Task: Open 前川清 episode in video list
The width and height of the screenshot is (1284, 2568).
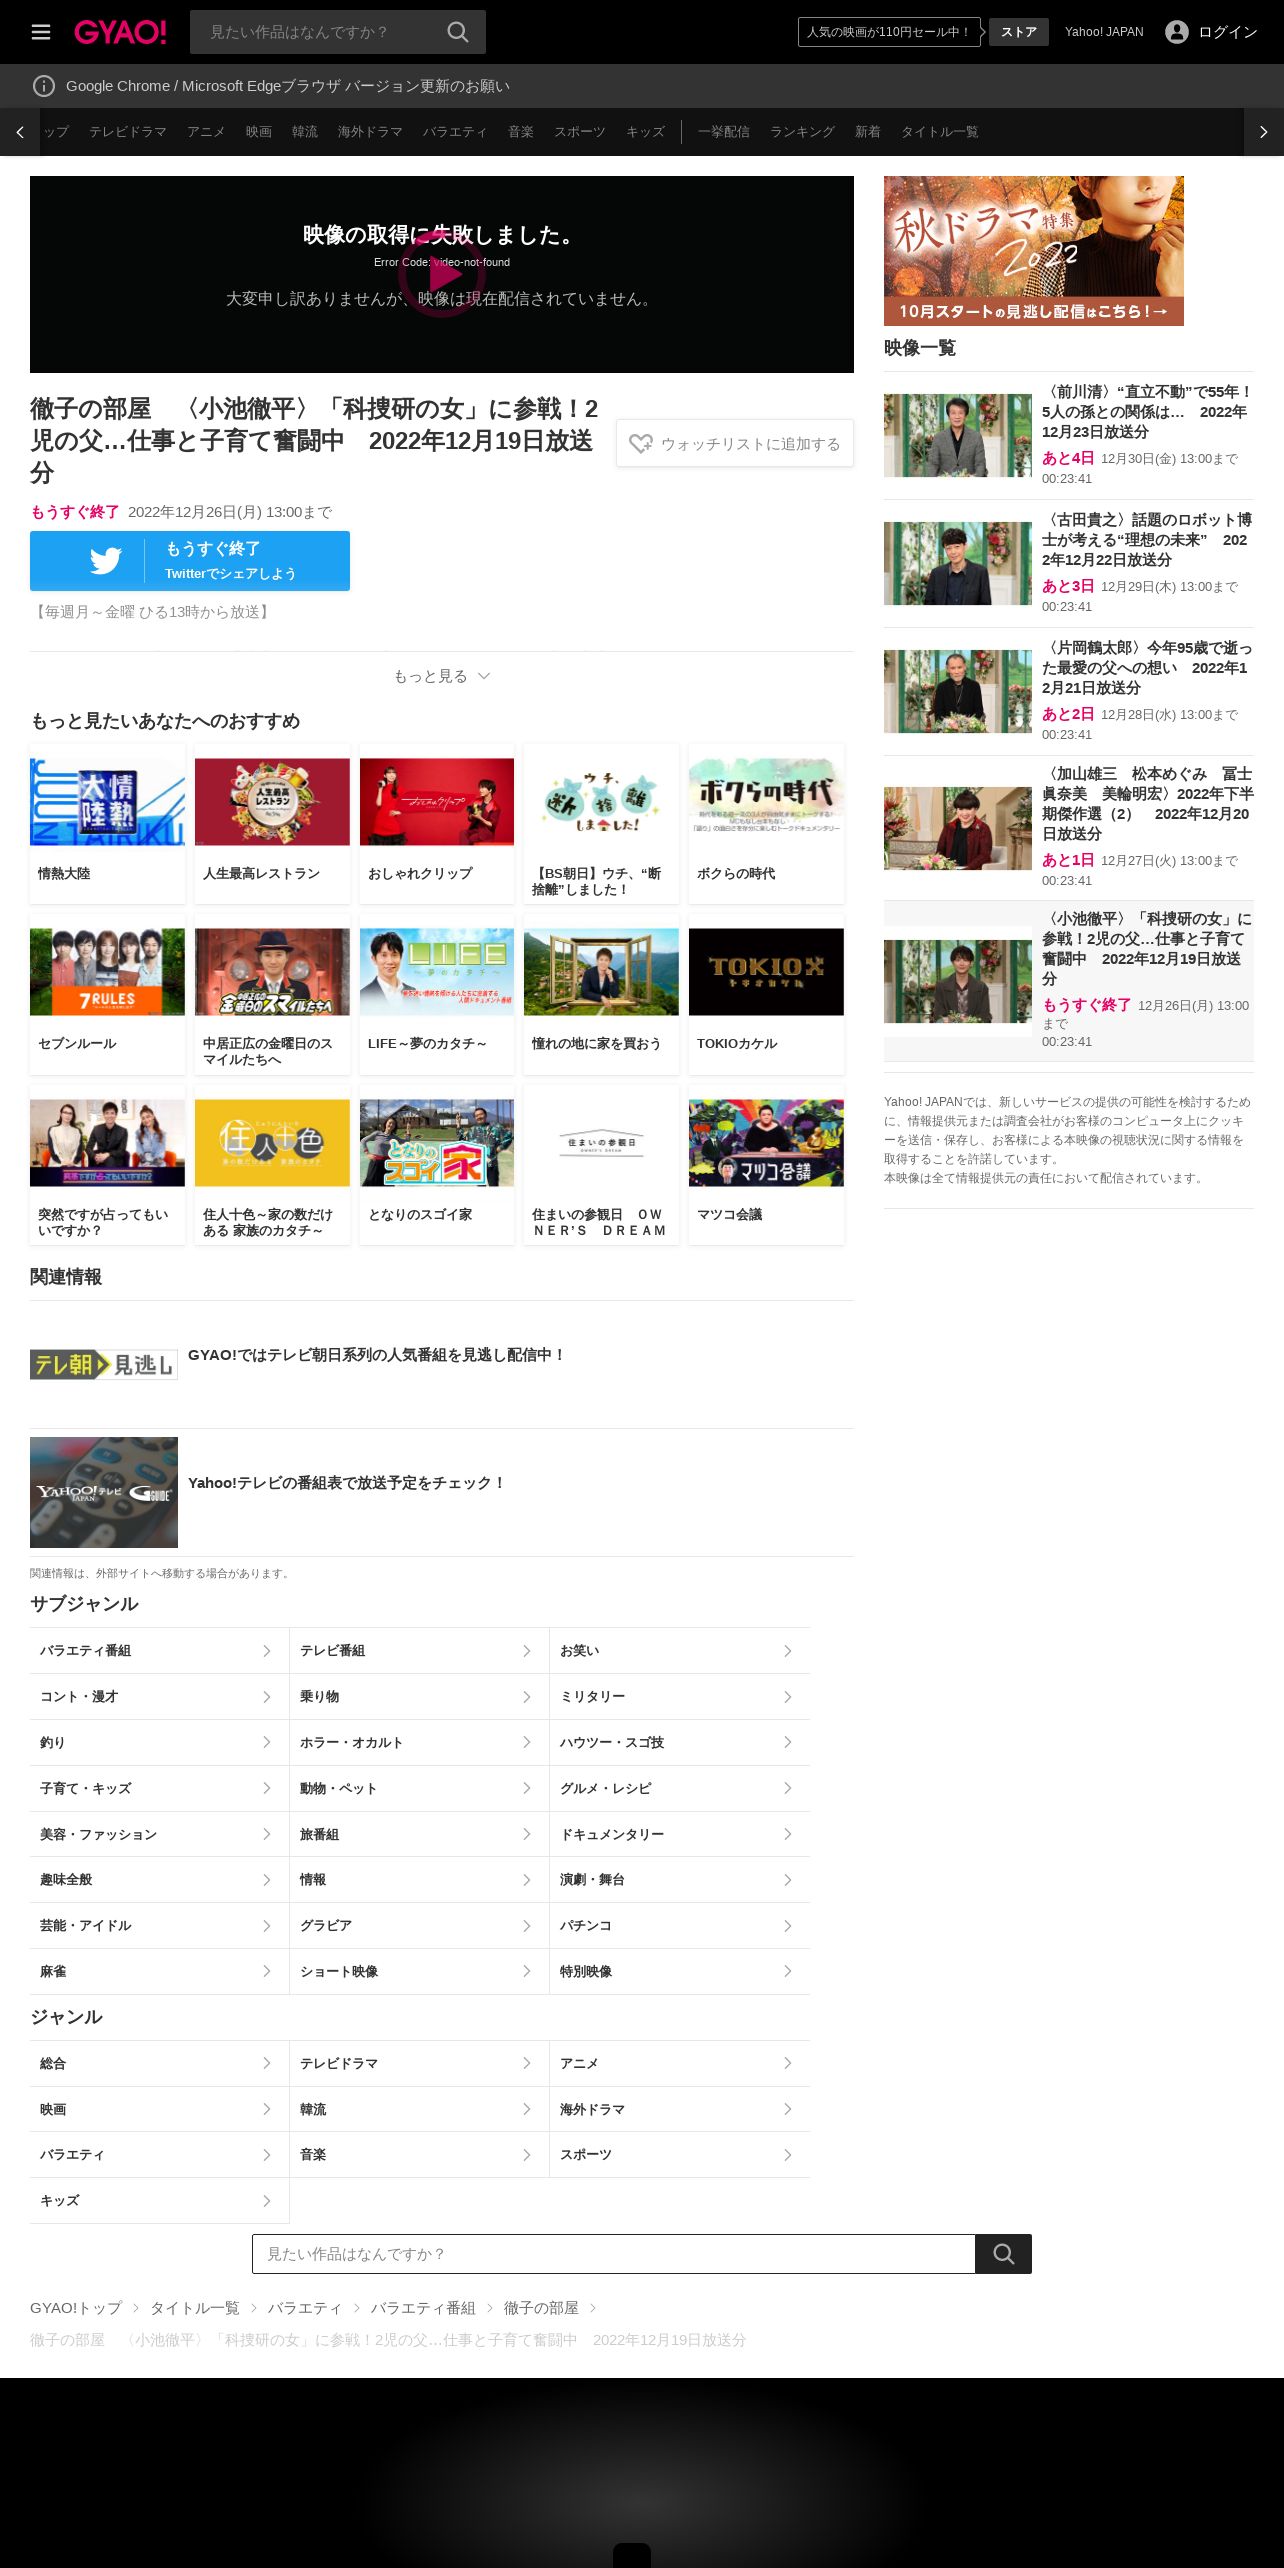Action: tap(1069, 435)
